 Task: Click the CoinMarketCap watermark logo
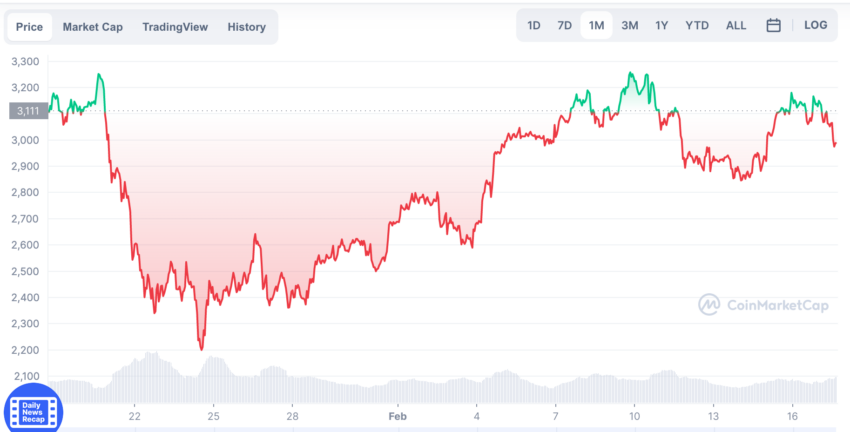763,305
